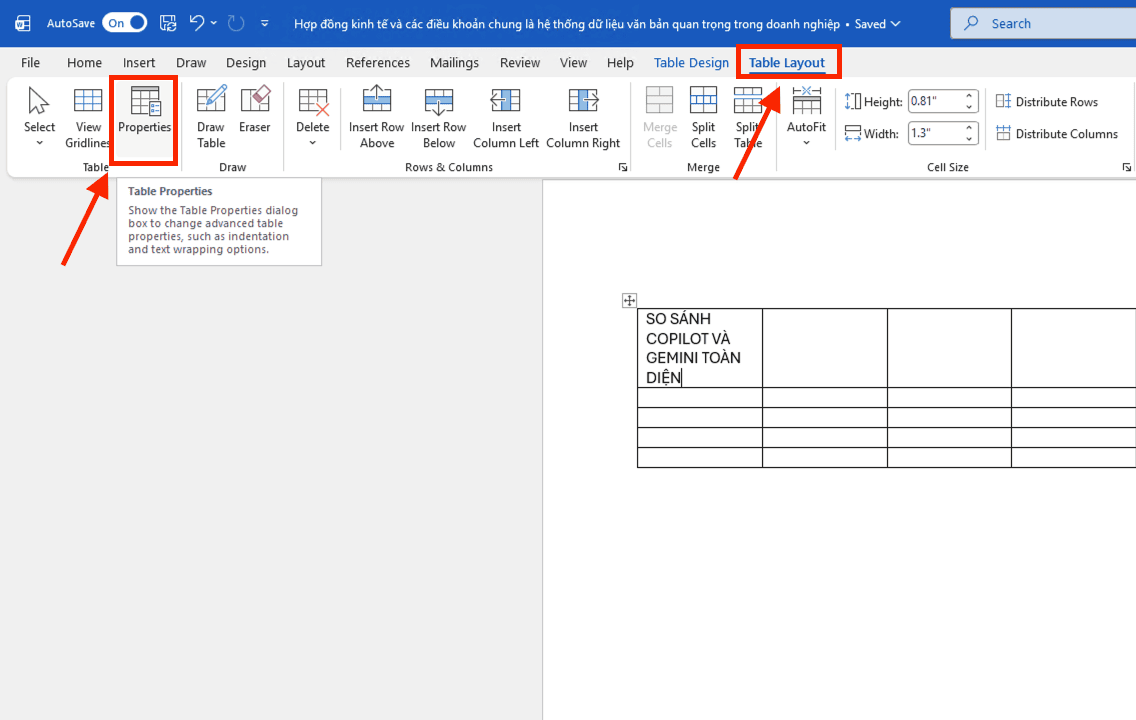Screen dimensions: 1136x720
Task: Click the Undo button
Action: click(197, 23)
